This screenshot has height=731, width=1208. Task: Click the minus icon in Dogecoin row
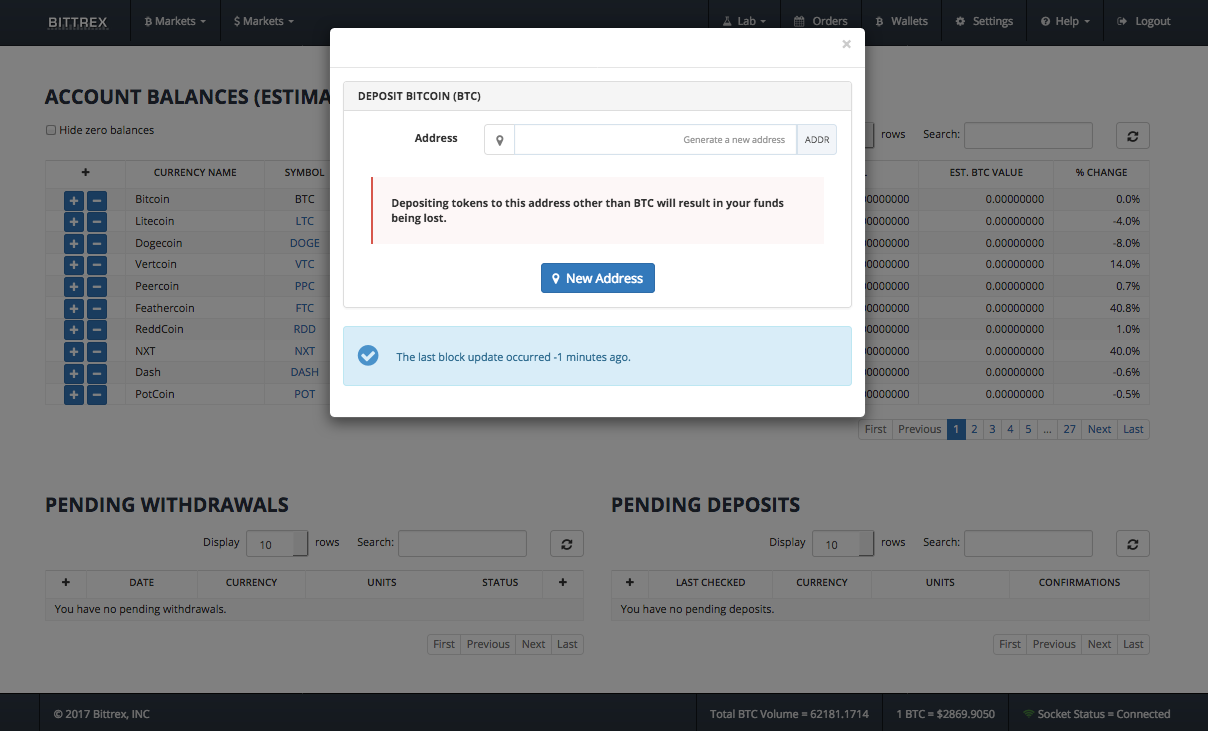97,243
